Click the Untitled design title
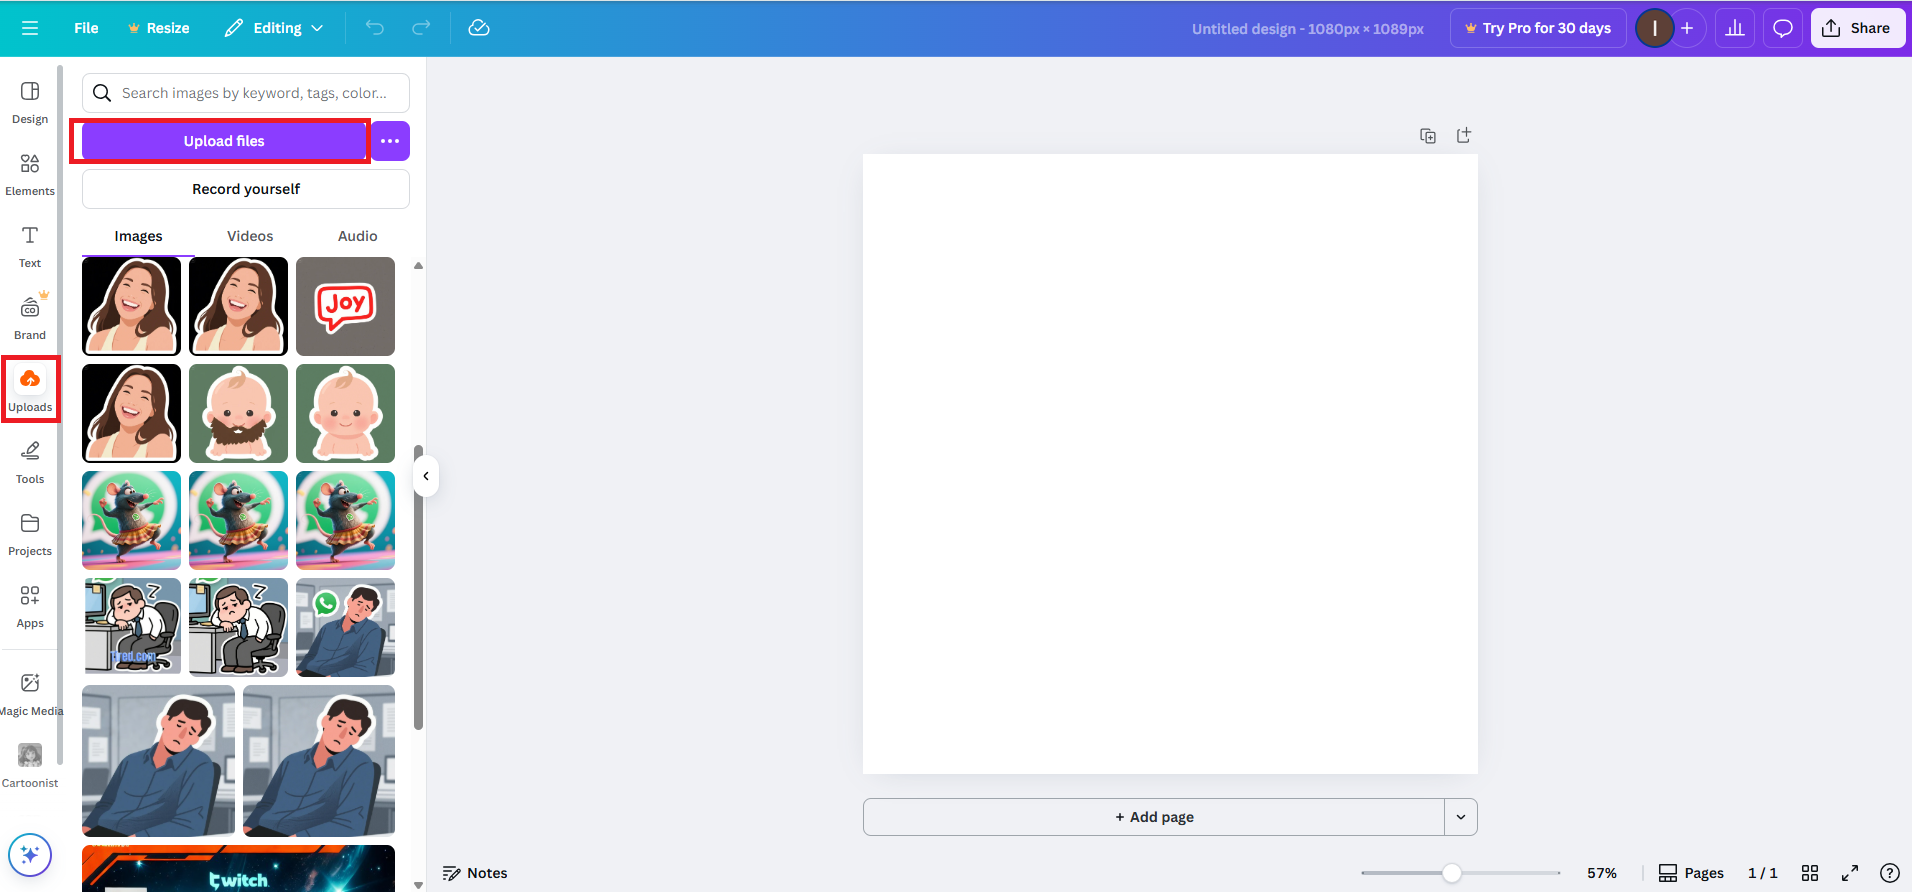This screenshot has height=892, width=1912. tap(1308, 29)
